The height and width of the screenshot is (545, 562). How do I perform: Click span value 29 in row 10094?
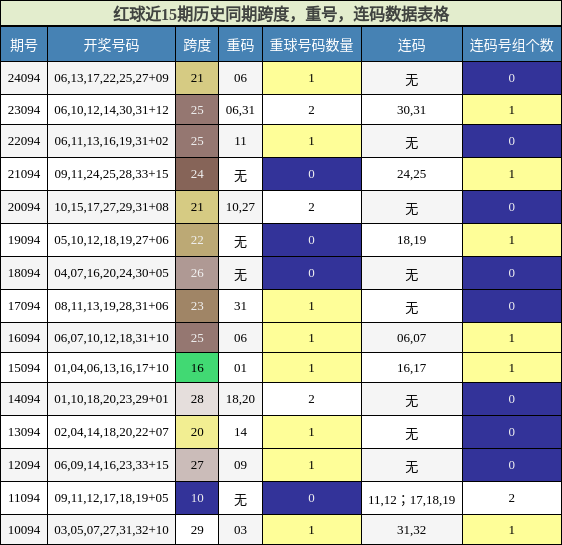pyautogui.click(x=197, y=530)
